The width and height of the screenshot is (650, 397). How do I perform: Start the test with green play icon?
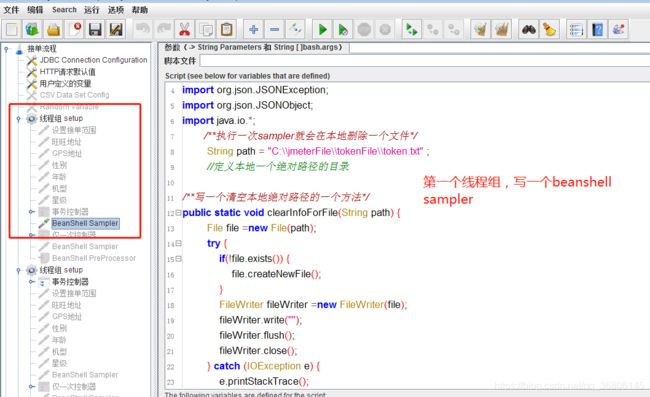[x=322, y=29]
